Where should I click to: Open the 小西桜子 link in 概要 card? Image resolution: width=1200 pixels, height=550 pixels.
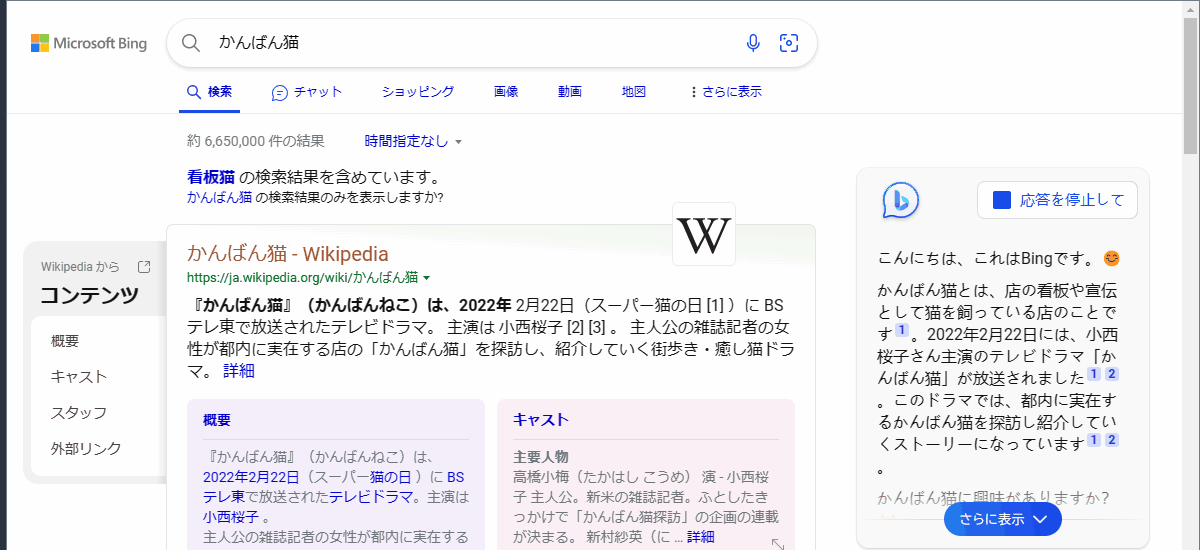[x=231, y=517]
